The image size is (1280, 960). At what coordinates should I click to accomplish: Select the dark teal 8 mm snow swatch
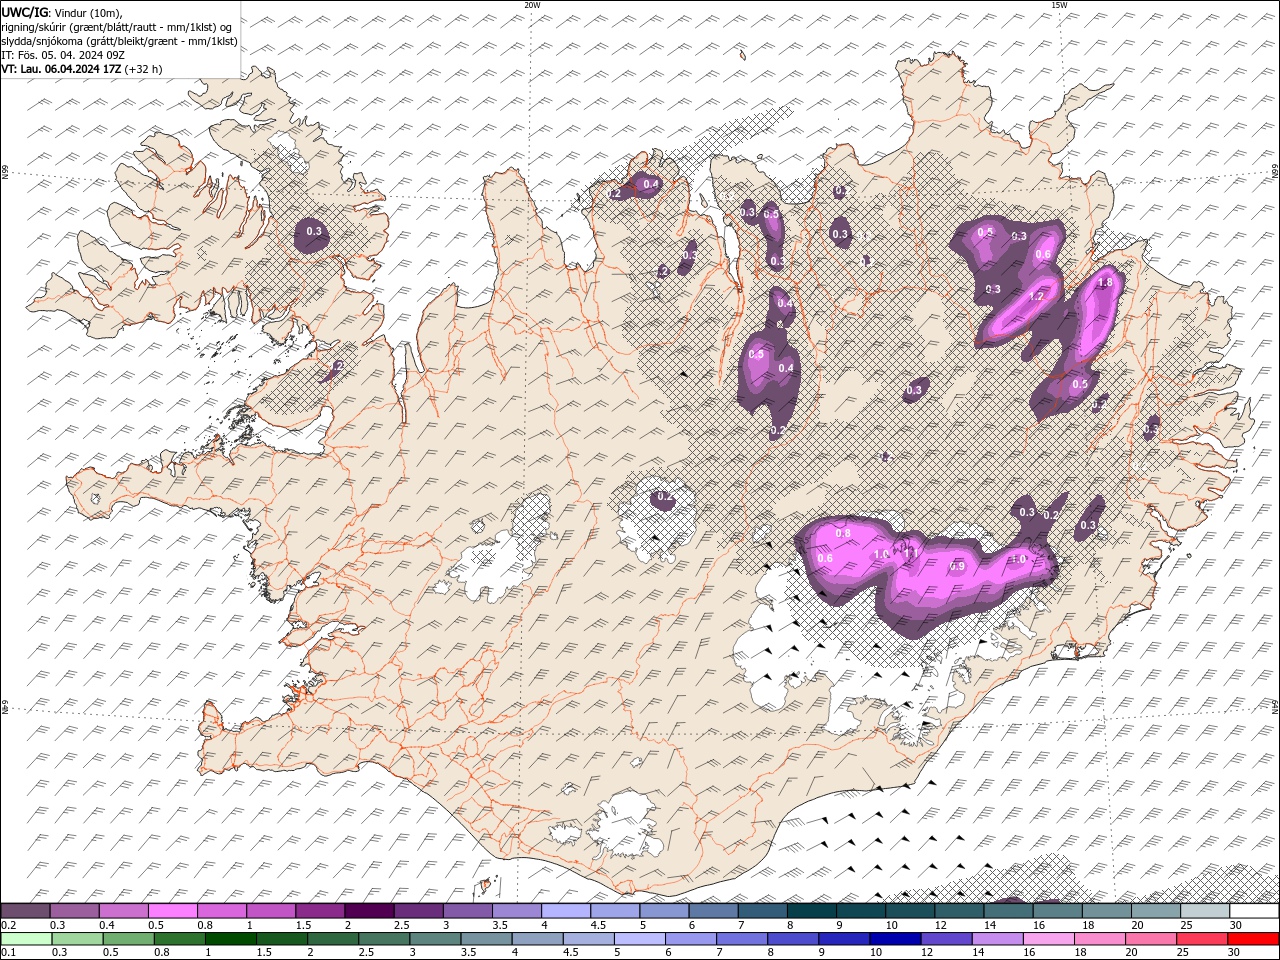[811, 910]
